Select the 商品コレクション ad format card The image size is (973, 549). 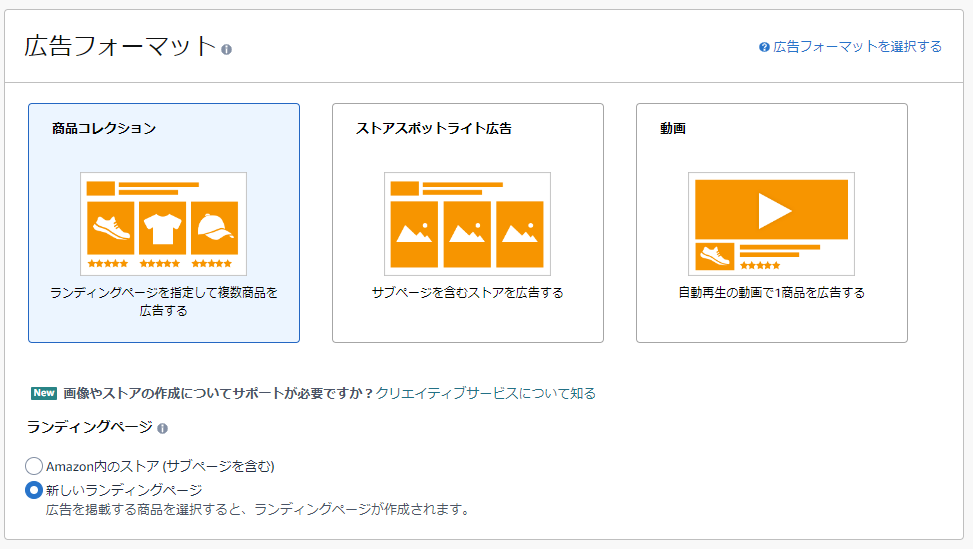[164, 223]
